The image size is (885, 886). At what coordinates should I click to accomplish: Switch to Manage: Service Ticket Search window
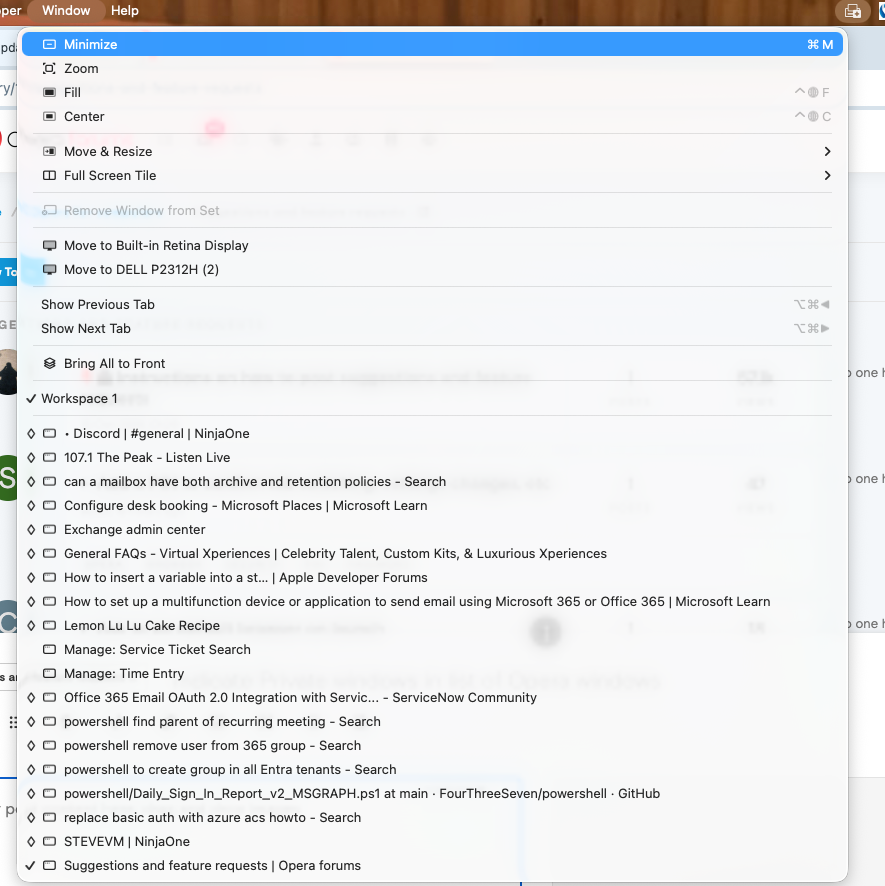click(x=432, y=650)
